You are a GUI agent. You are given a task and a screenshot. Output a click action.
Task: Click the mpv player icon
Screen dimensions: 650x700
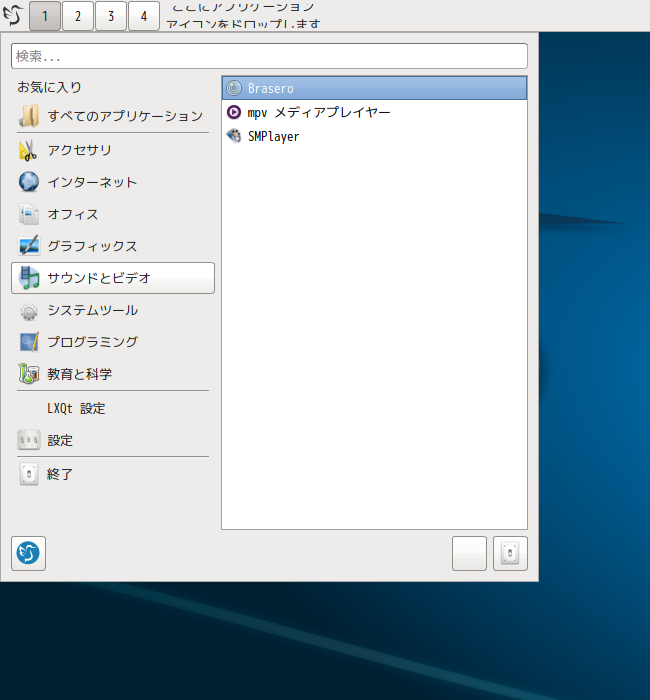tap(234, 112)
